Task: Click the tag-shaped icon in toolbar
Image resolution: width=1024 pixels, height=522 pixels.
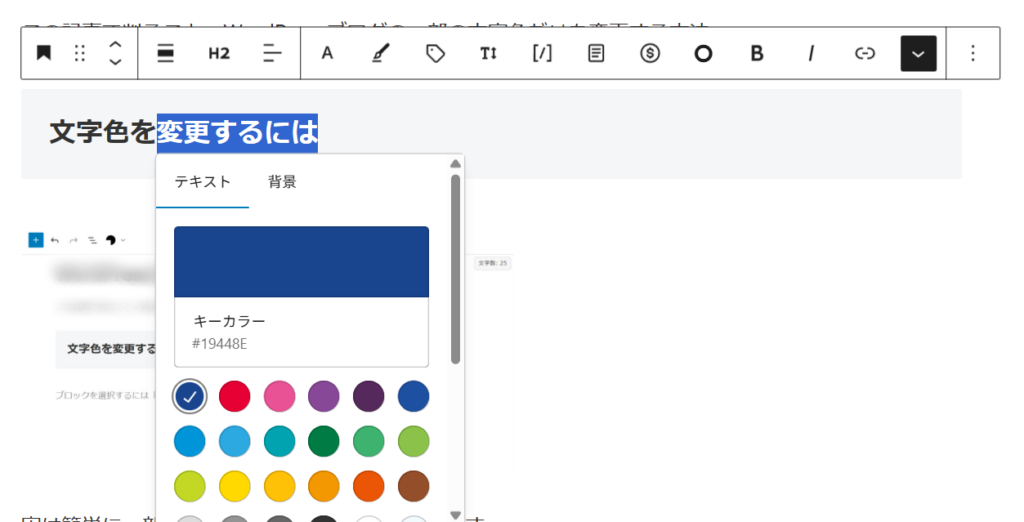Action: pyautogui.click(x=435, y=54)
